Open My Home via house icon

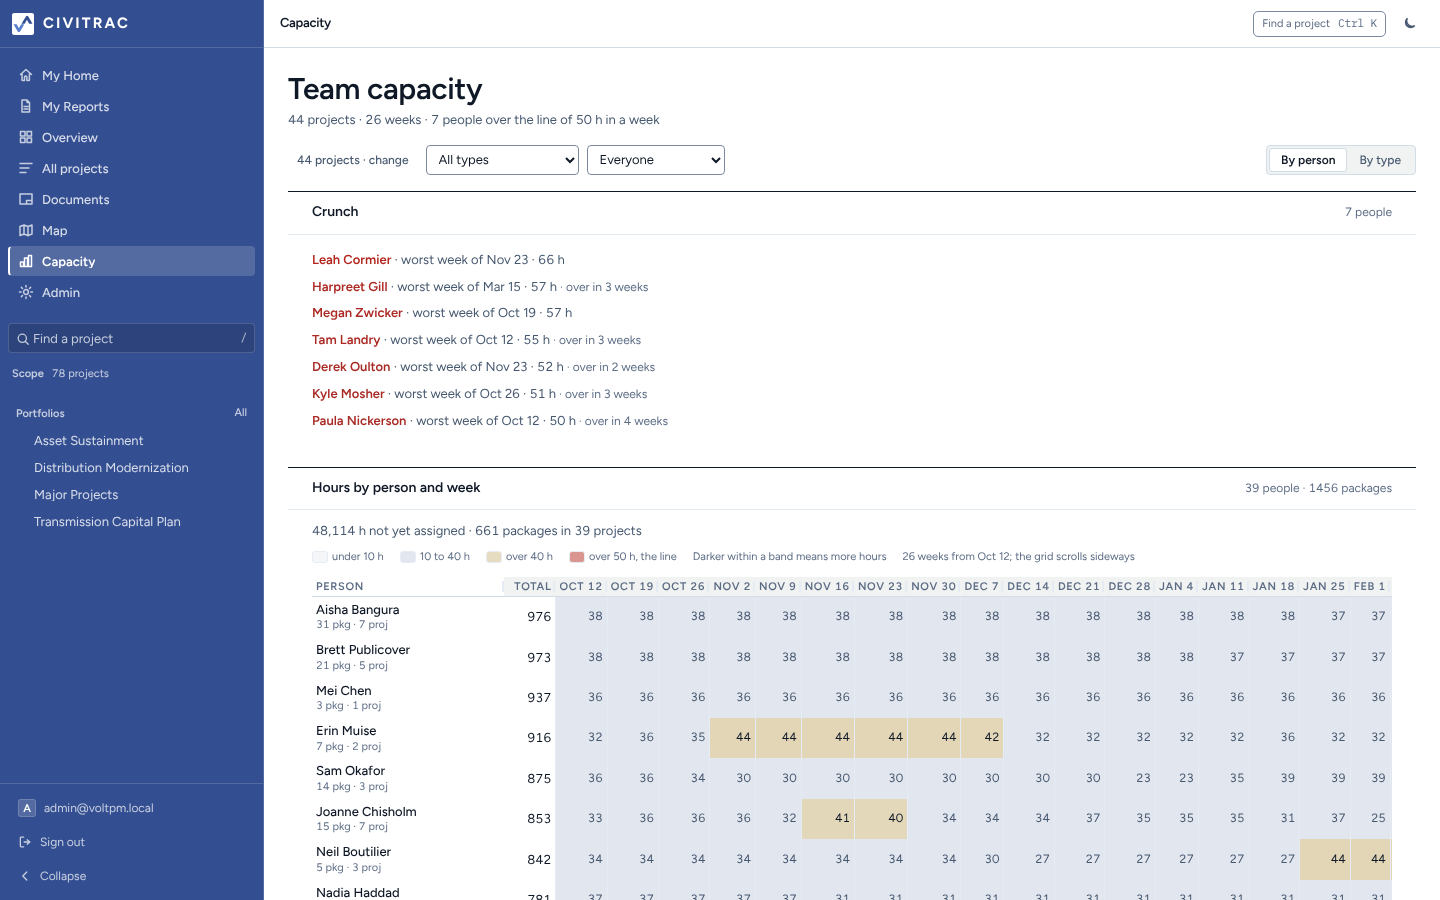[x=26, y=75]
